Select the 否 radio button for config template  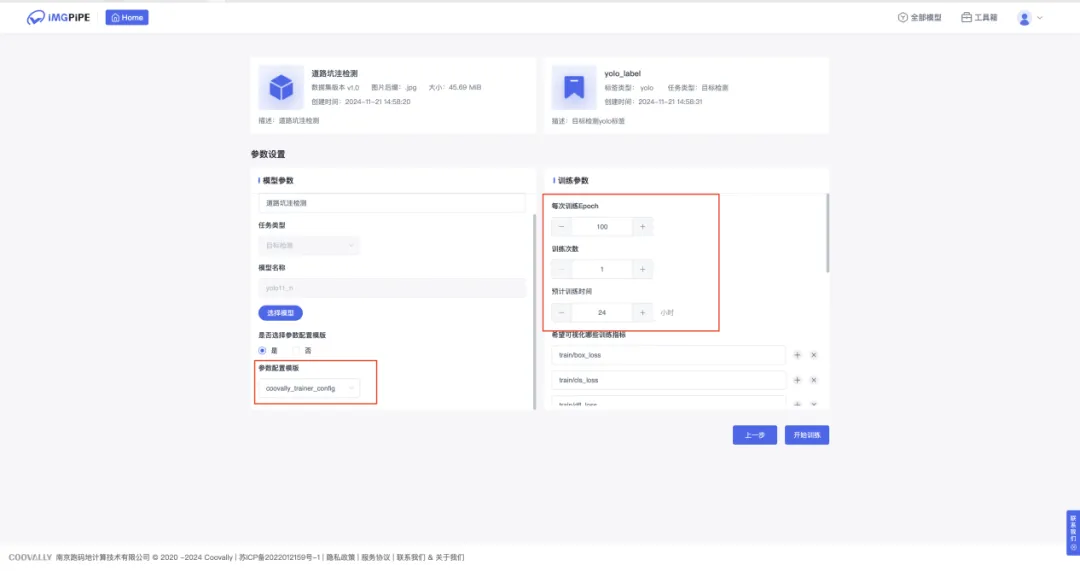pos(296,351)
